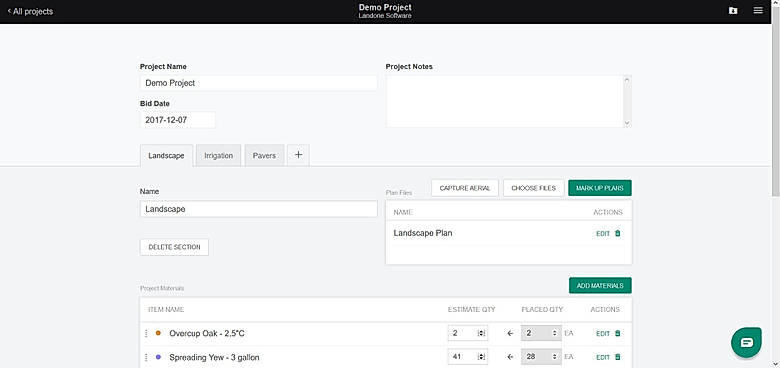The height and width of the screenshot is (368, 780).
Task: Delete the Landscape Plan file
Action: [617, 233]
